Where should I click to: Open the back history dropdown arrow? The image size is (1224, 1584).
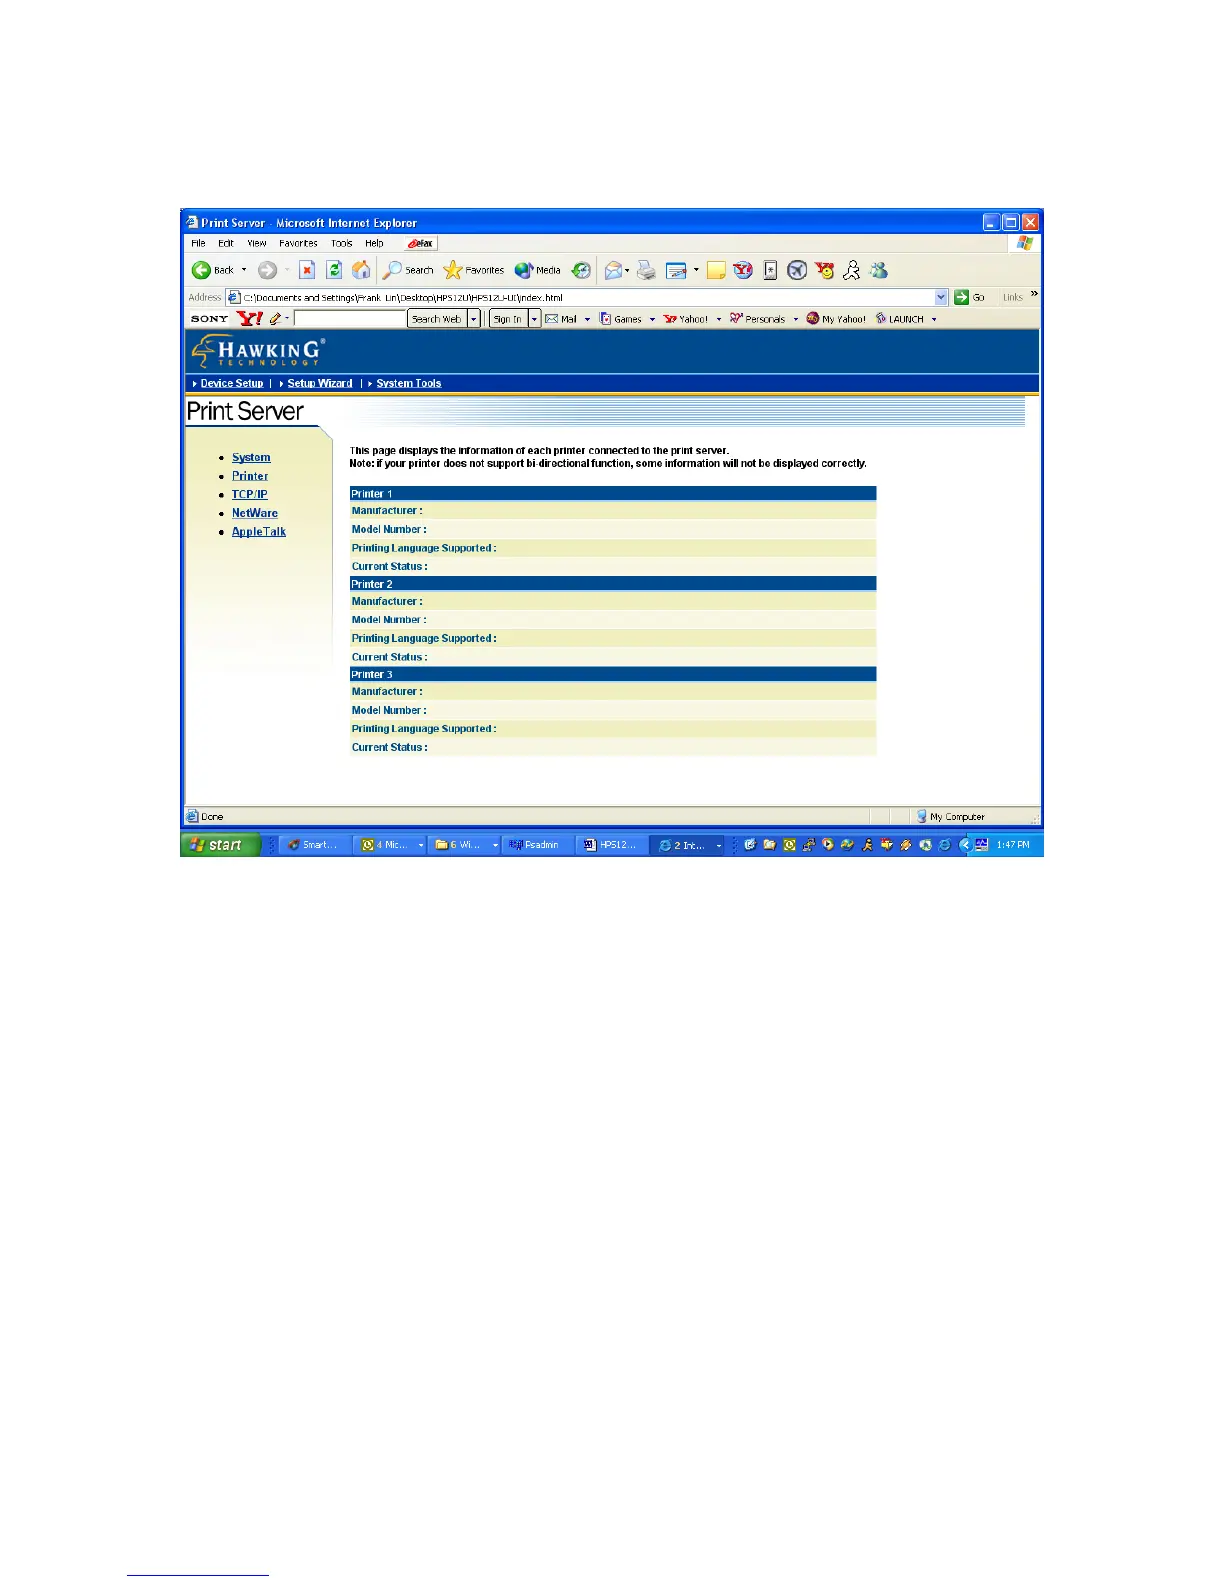[x=243, y=270]
